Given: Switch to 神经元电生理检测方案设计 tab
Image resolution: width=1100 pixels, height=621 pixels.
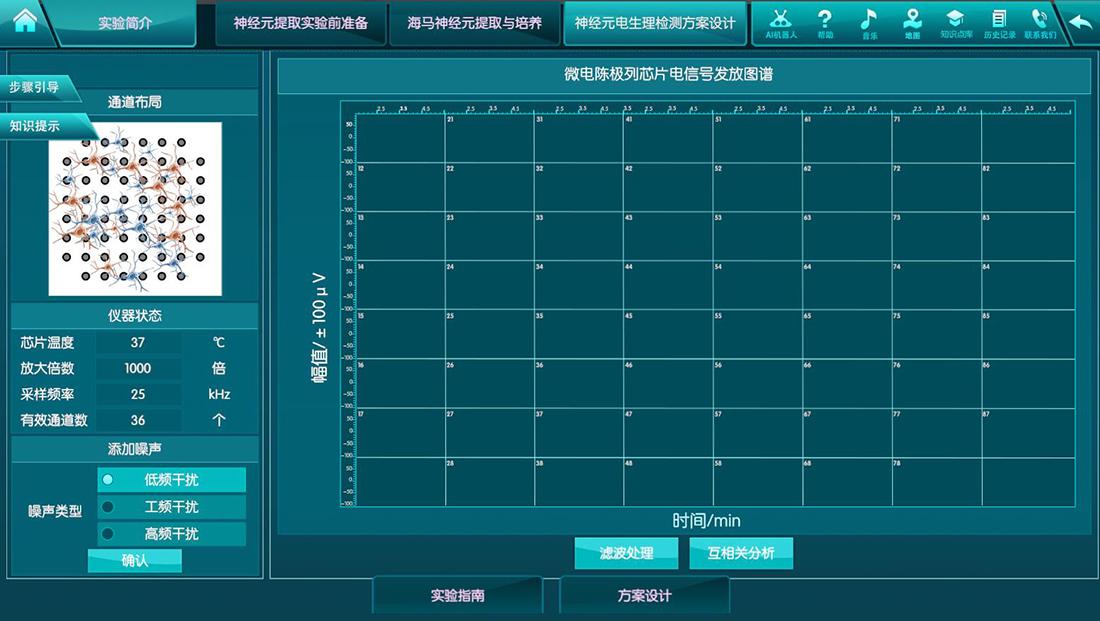Looking at the screenshot, I should (x=655, y=22).
